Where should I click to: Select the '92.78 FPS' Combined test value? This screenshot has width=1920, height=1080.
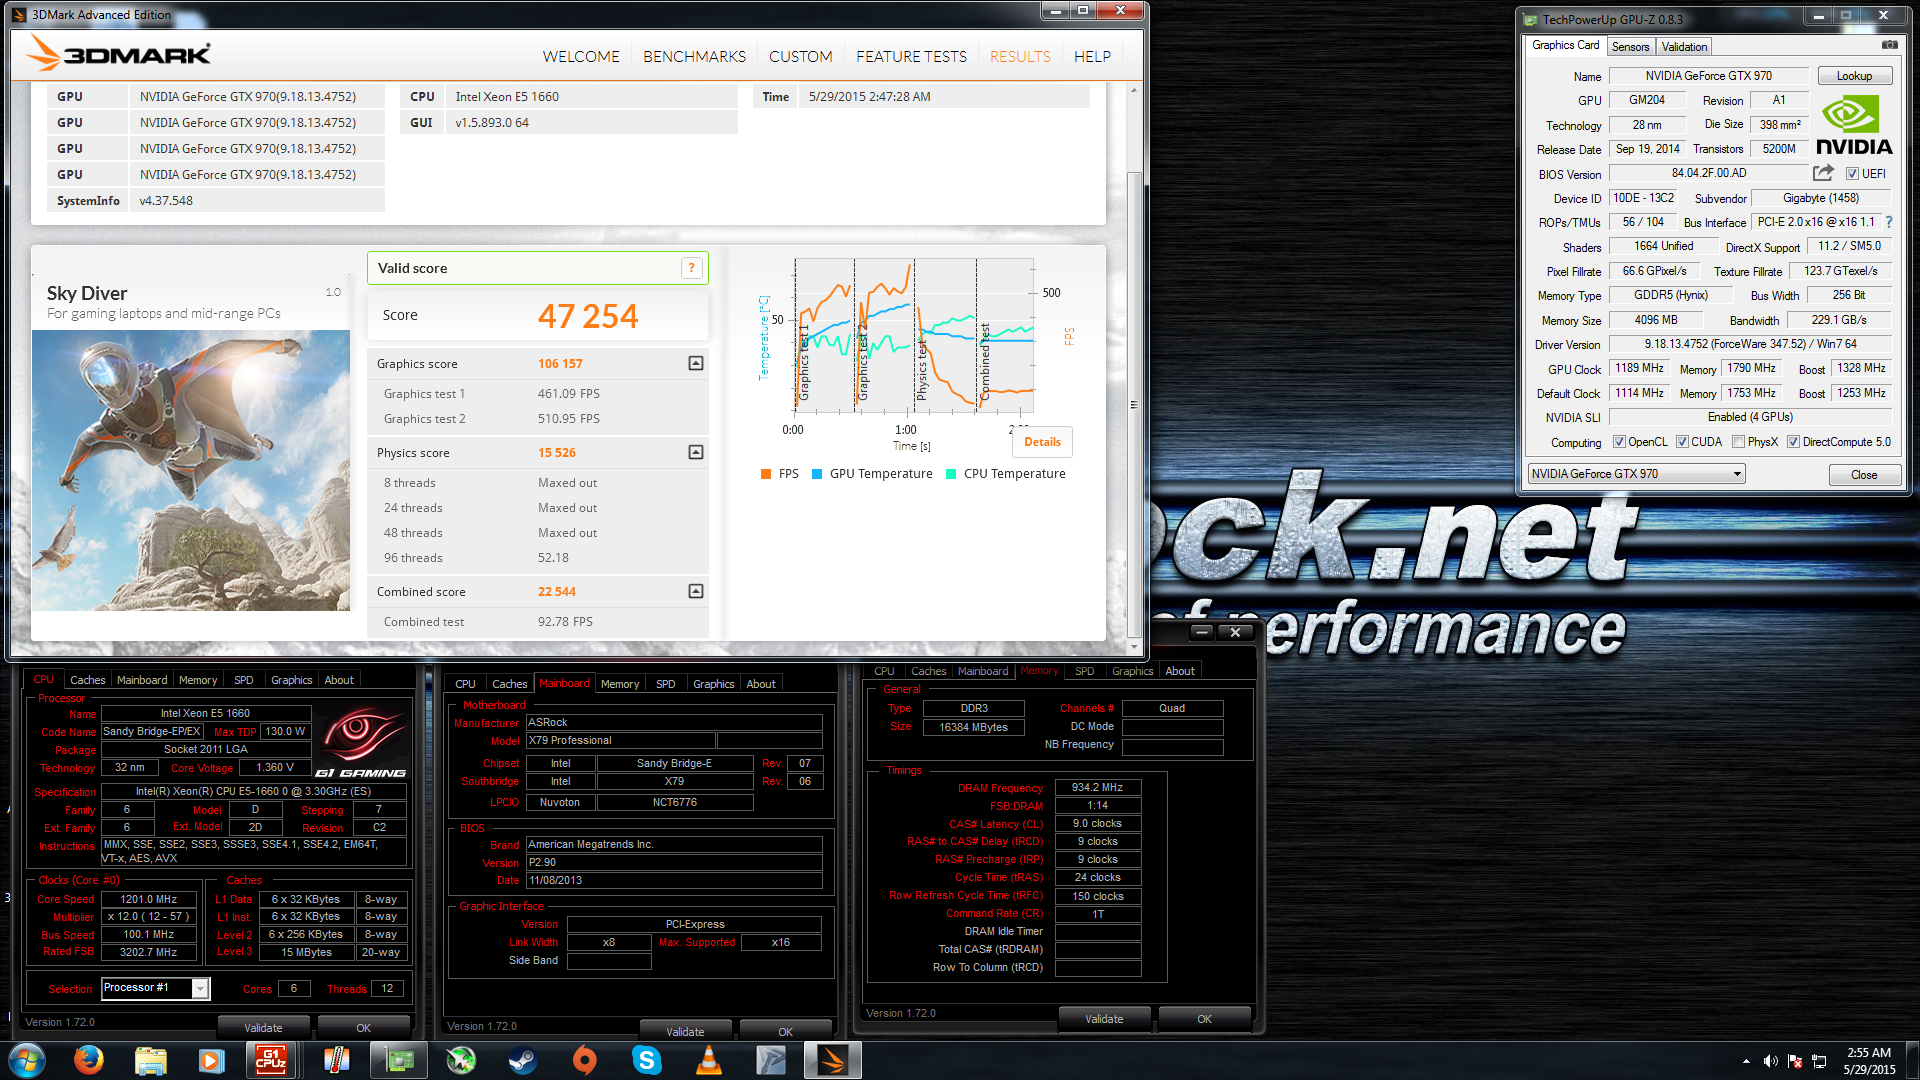point(565,622)
